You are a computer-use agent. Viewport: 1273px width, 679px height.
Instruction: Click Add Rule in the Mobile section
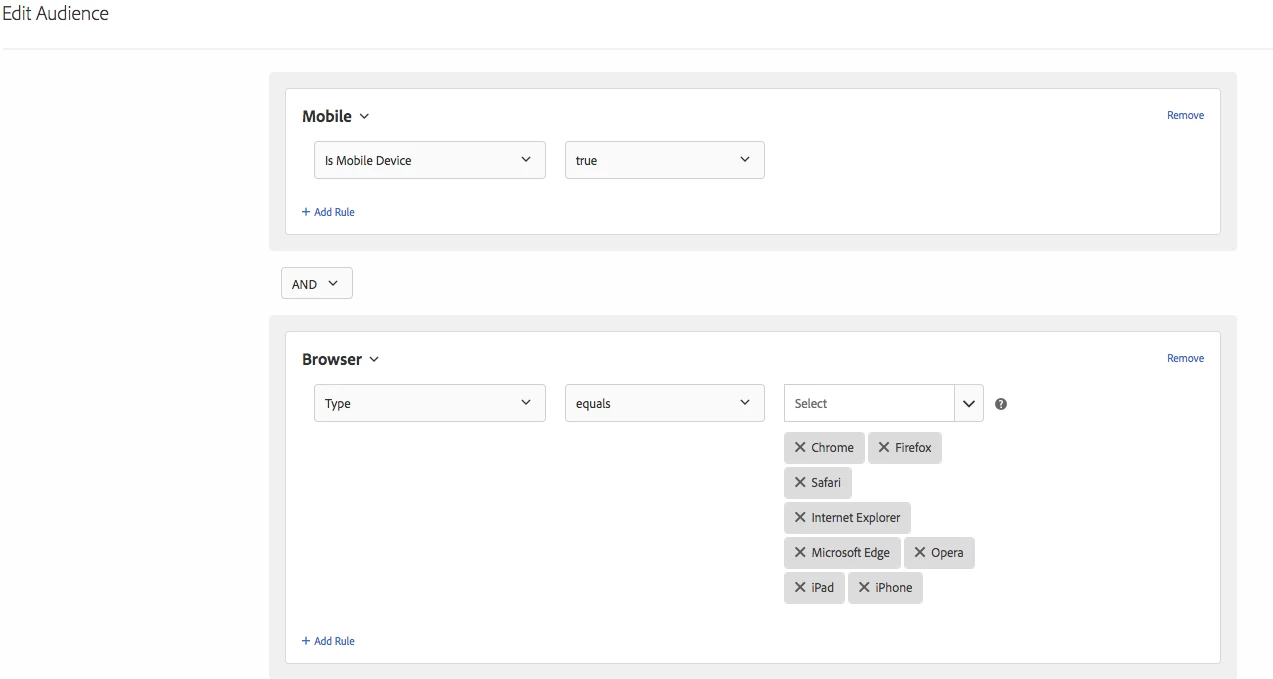[x=328, y=212]
